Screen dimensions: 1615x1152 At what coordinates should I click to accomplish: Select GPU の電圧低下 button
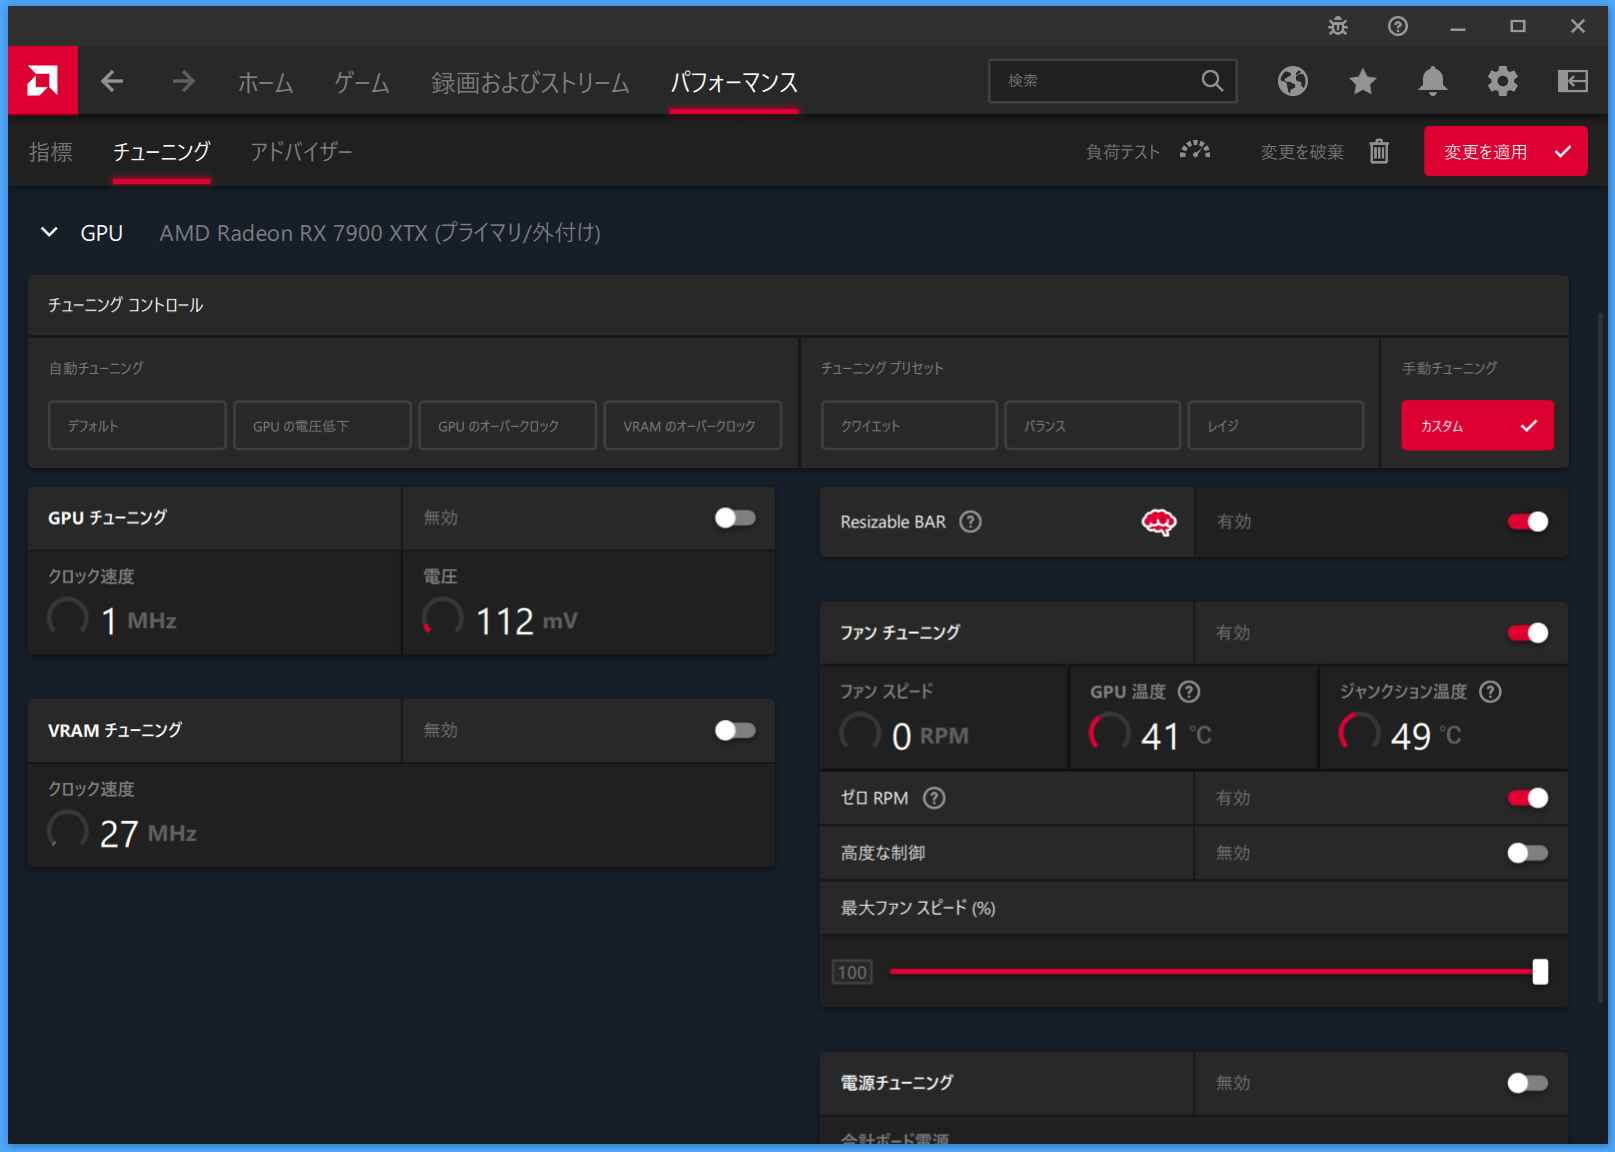pyautogui.click(x=322, y=426)
